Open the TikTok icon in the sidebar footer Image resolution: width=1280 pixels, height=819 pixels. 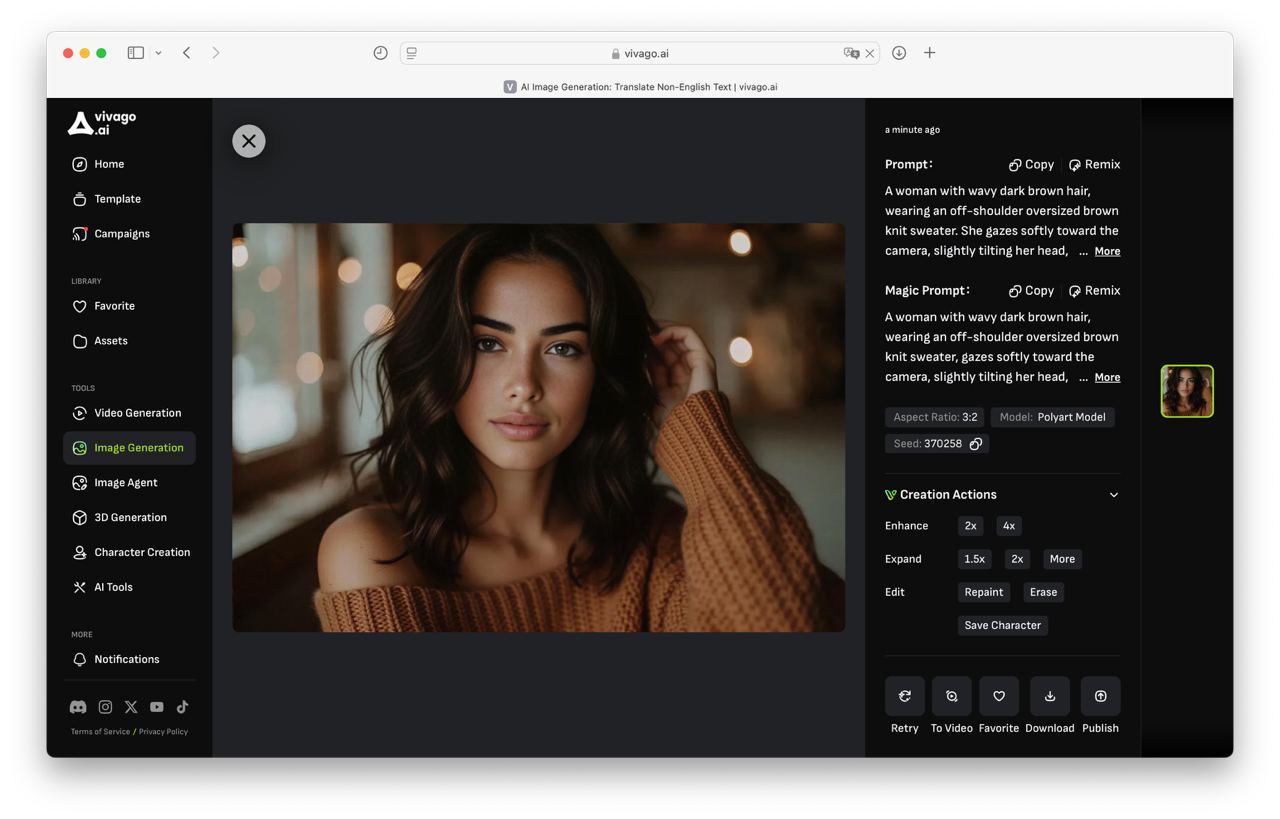point(182,707)
